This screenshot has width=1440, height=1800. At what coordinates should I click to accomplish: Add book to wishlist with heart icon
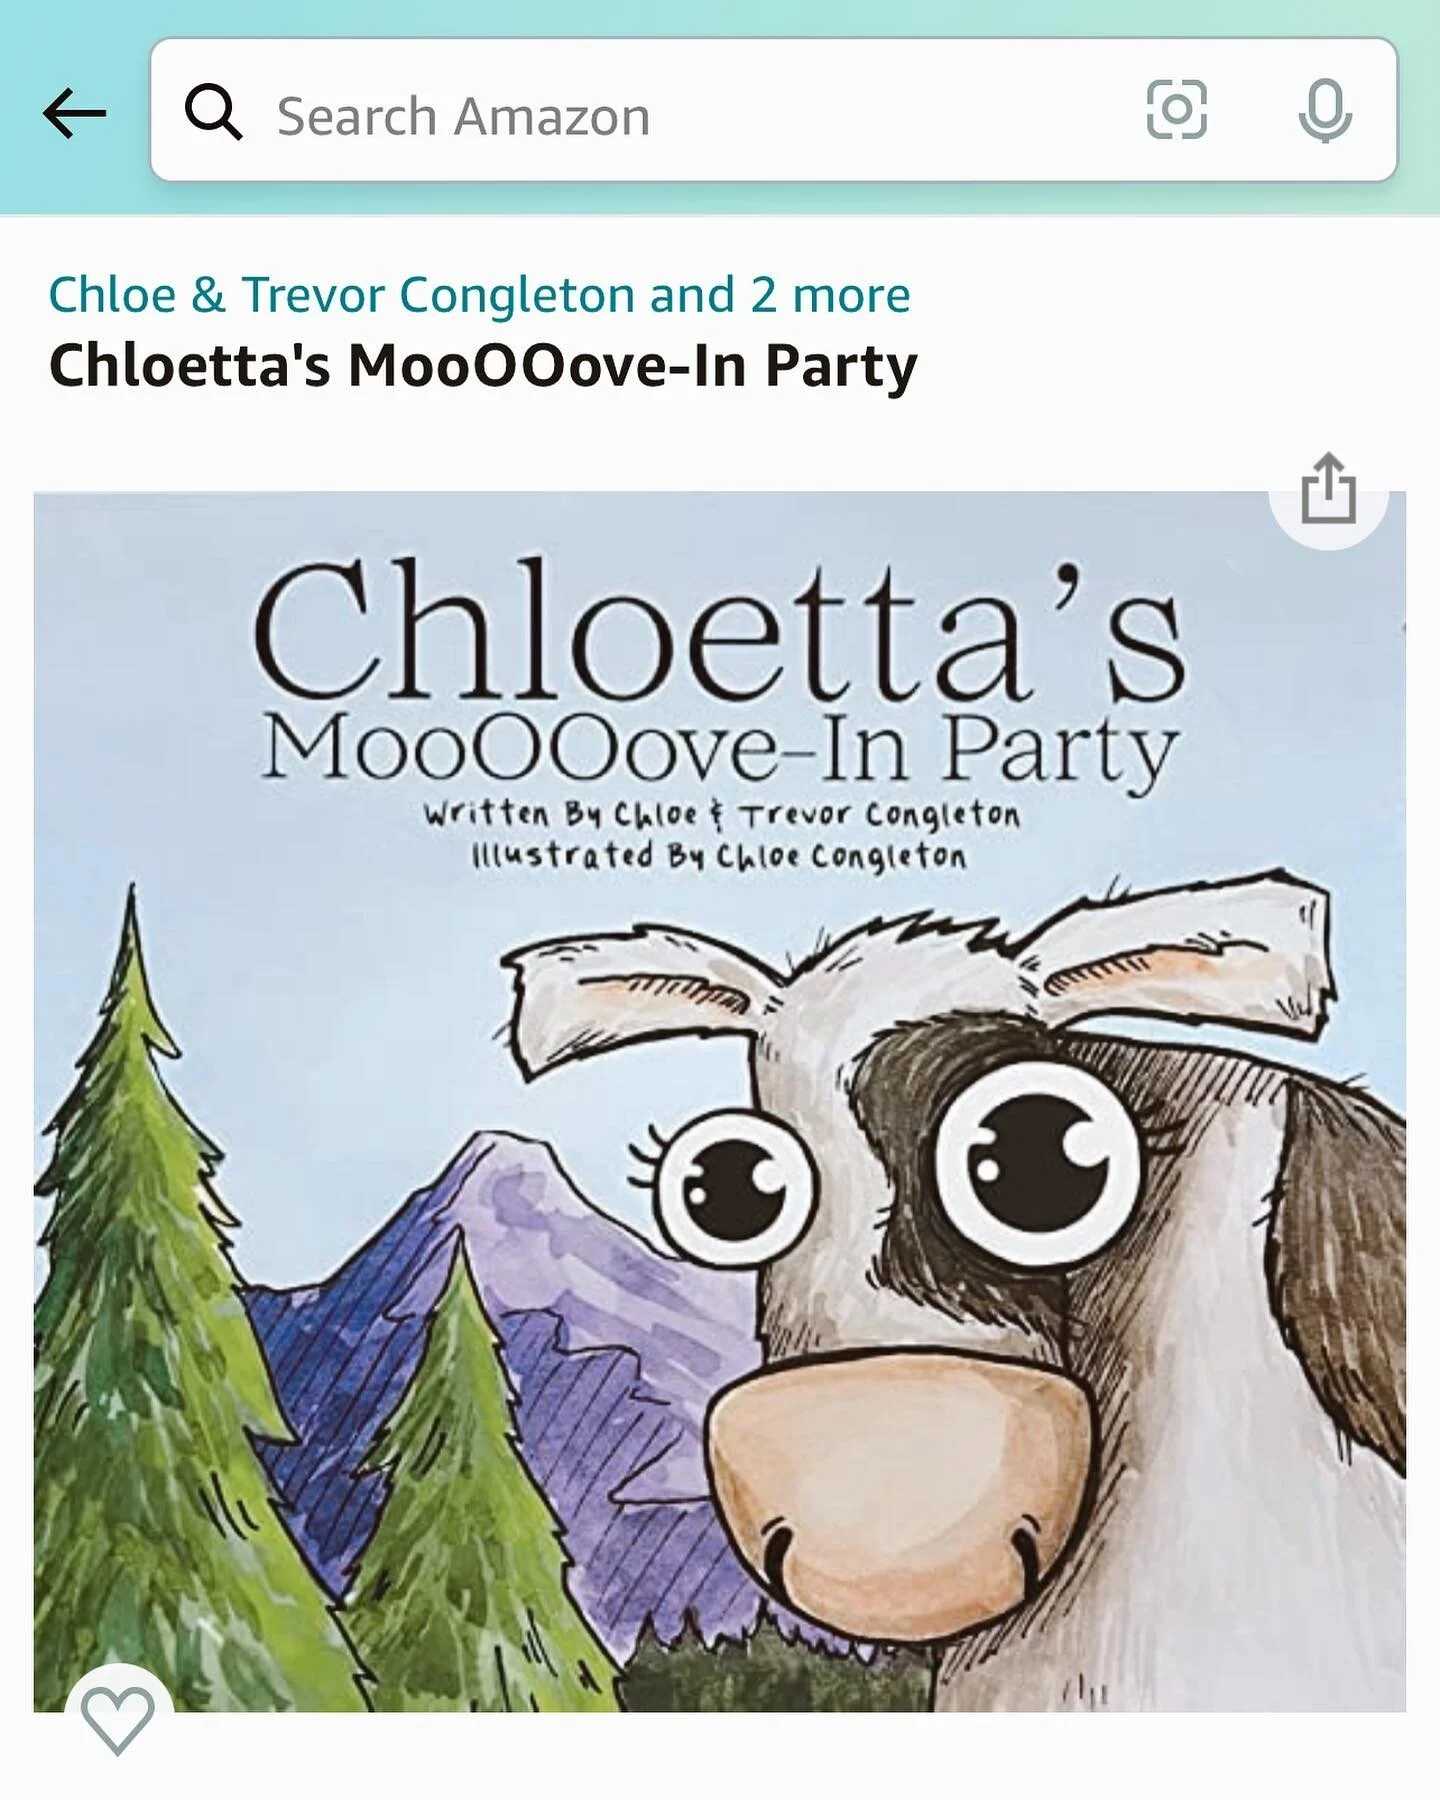(x=118, y=1719)
